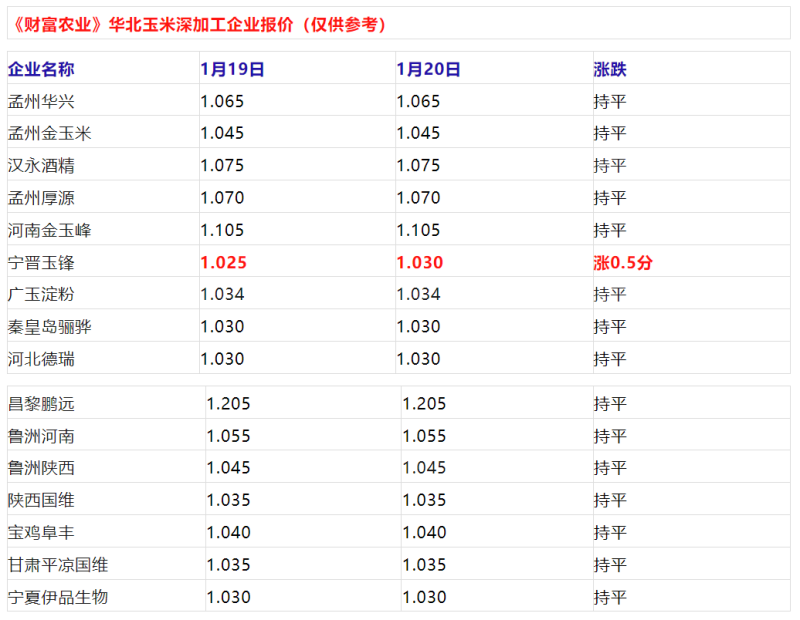Click the 秦皇岛骊骅 company name cell

coord(49,327)
